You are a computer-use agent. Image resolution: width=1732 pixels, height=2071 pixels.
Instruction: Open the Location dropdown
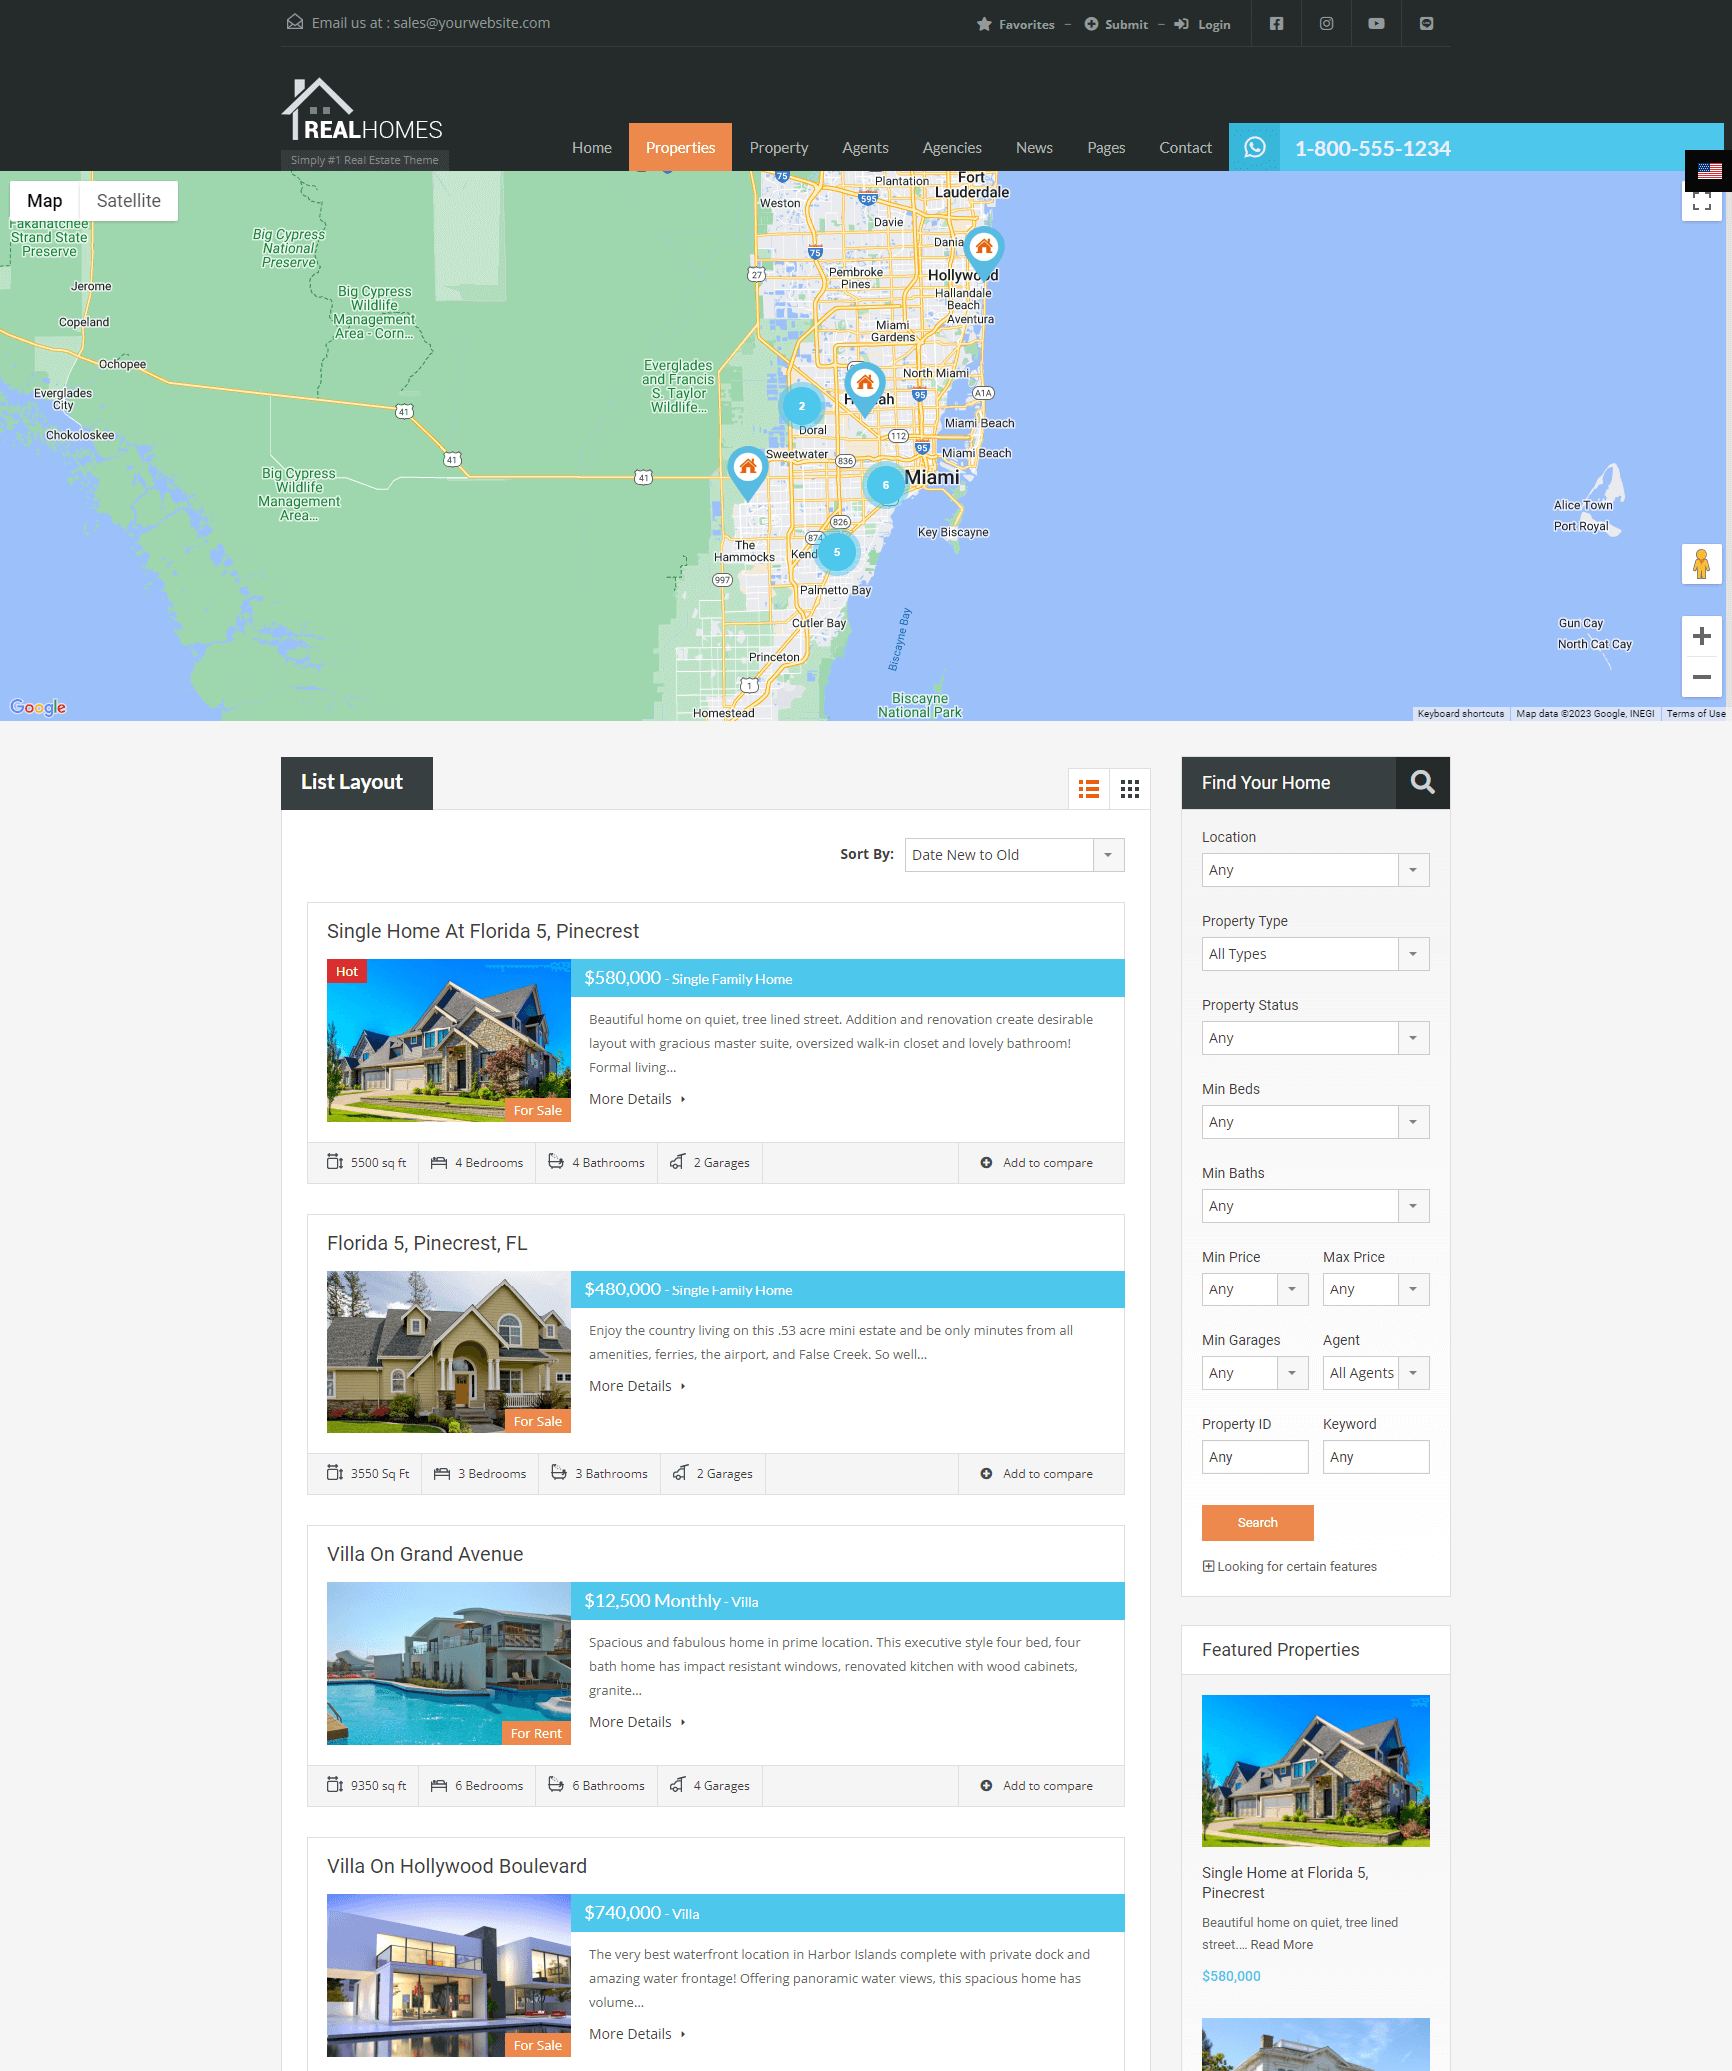click(x=1315, y=870)
